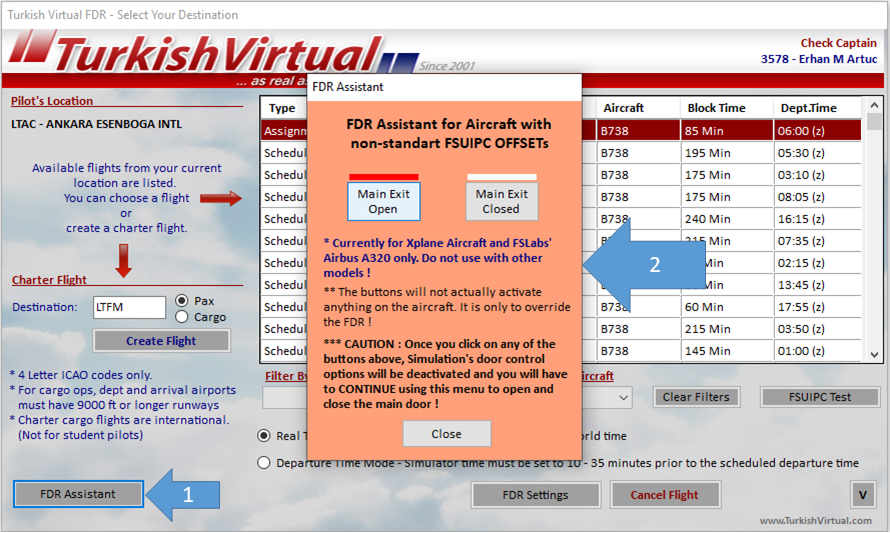Open FDR Settings
Screen dimensions: 890x533
[535, 495]
